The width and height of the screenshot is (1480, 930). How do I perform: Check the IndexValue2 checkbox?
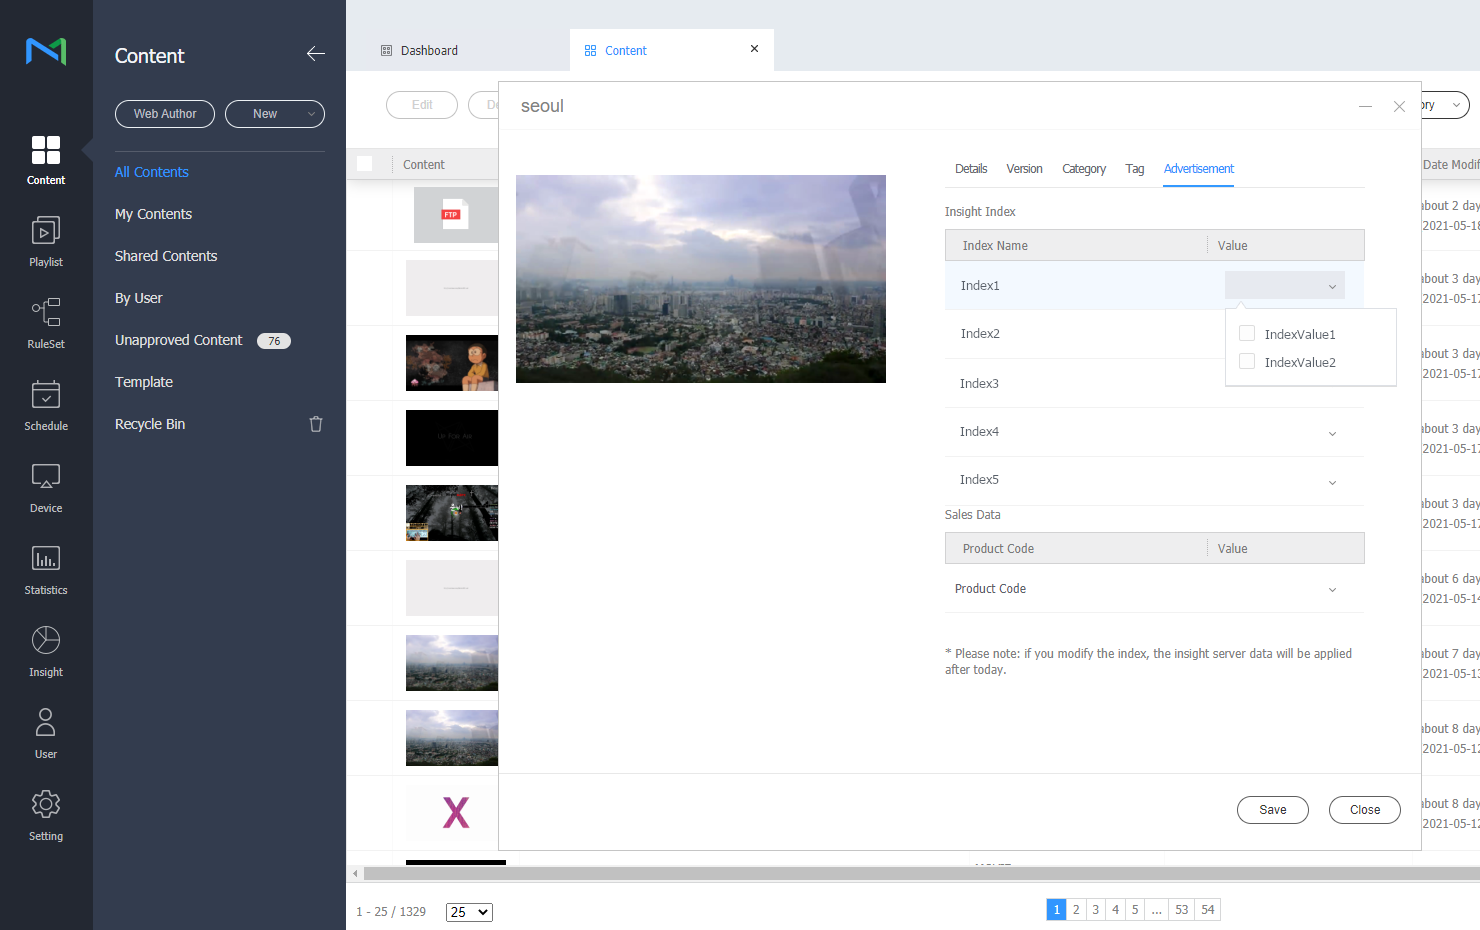1247,362
